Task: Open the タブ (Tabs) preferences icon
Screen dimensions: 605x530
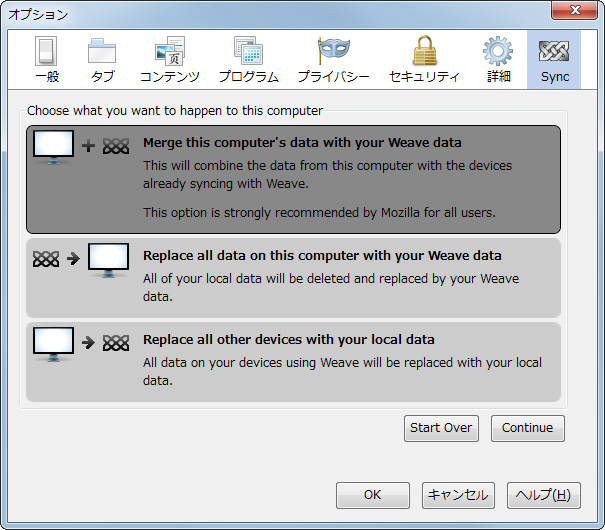Action: pyautogui.click(x=102, y=60)
